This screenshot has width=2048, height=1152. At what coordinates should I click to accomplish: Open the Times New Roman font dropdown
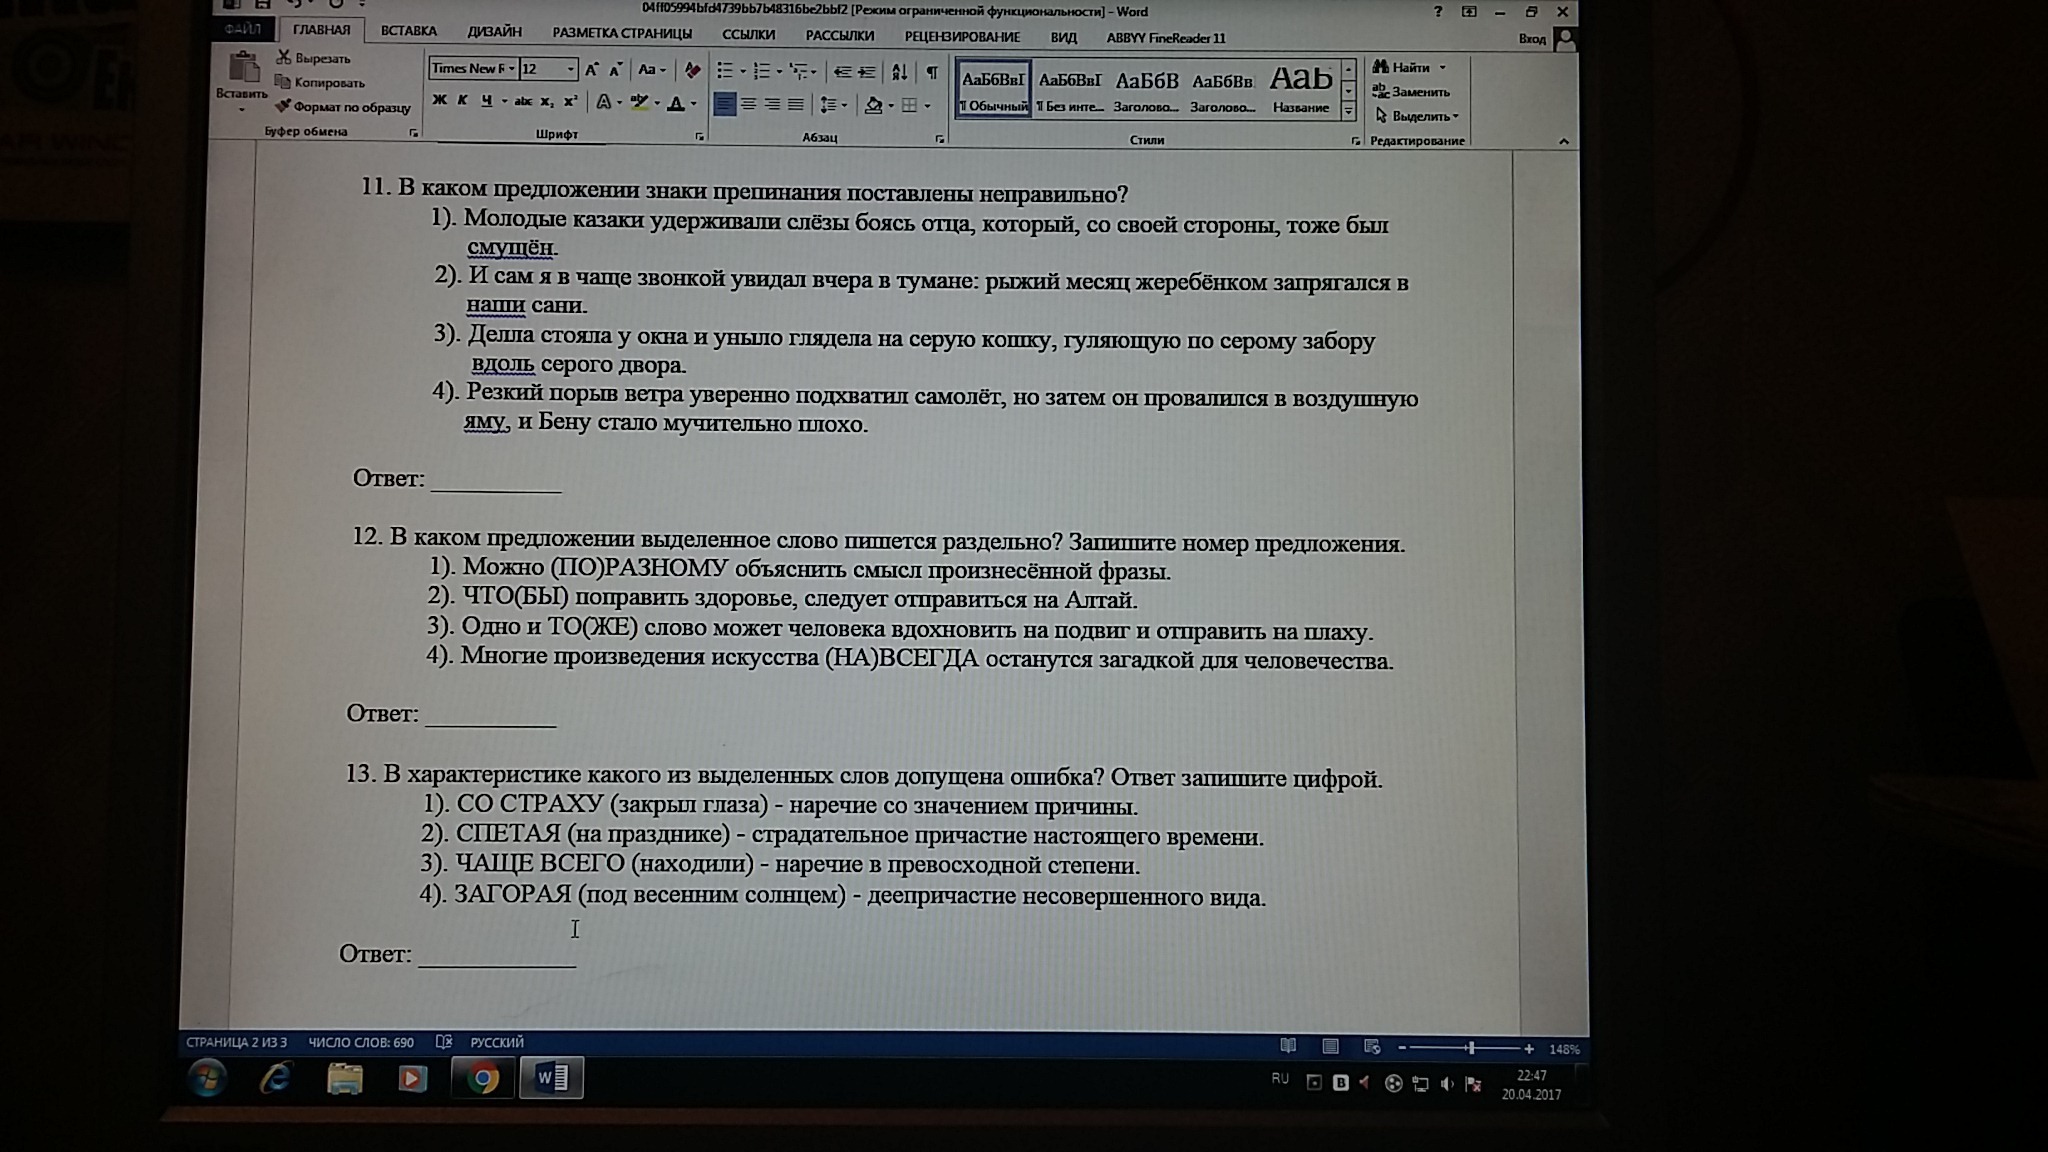pos(512,69)
